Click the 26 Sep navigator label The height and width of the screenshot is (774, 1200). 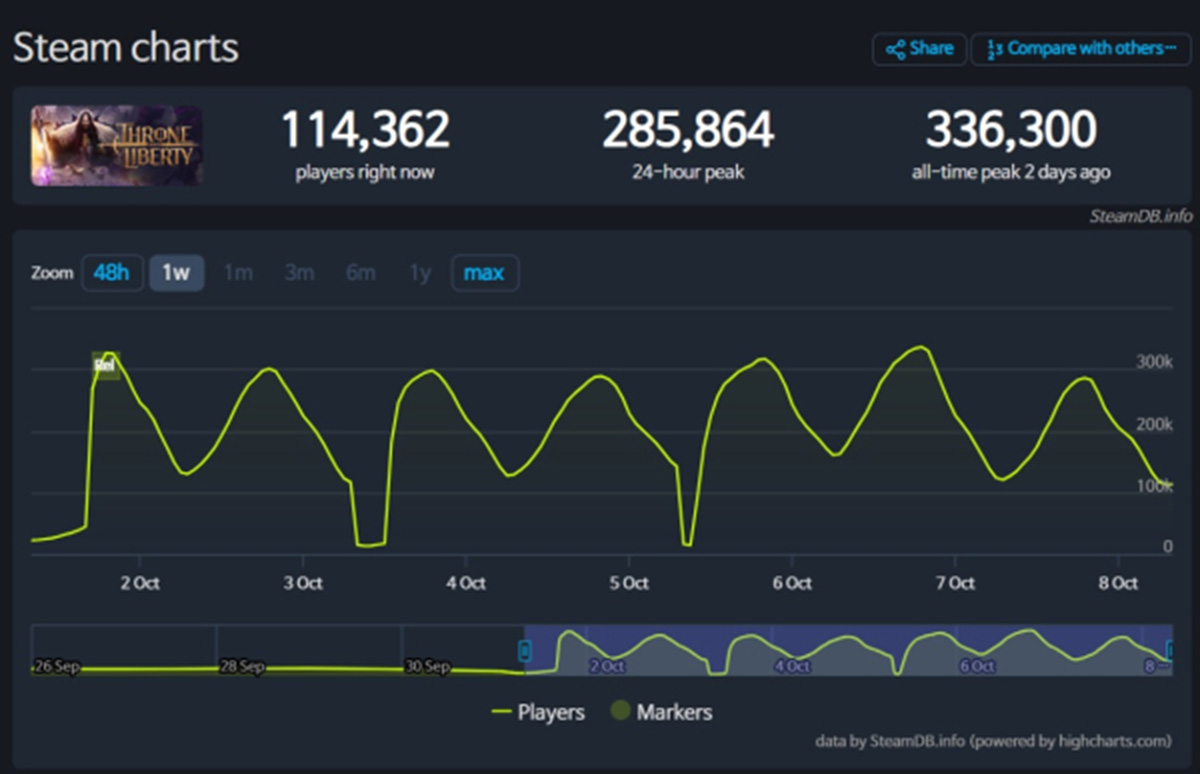(56, 666)
